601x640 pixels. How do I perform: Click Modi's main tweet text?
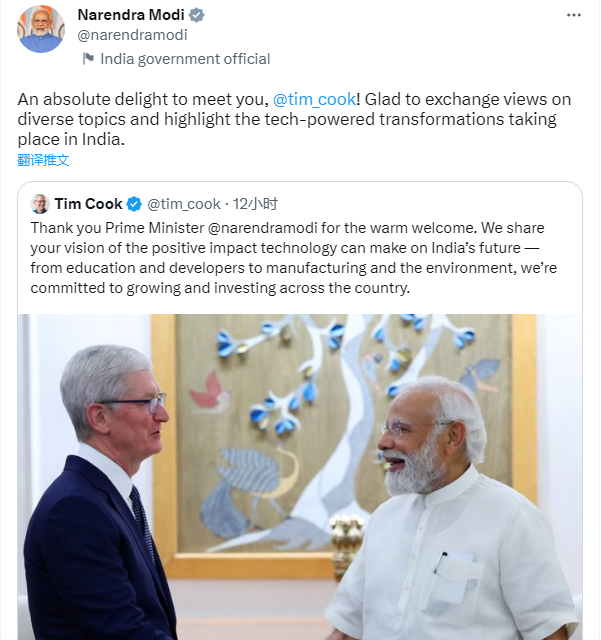[x=294, y=119]
